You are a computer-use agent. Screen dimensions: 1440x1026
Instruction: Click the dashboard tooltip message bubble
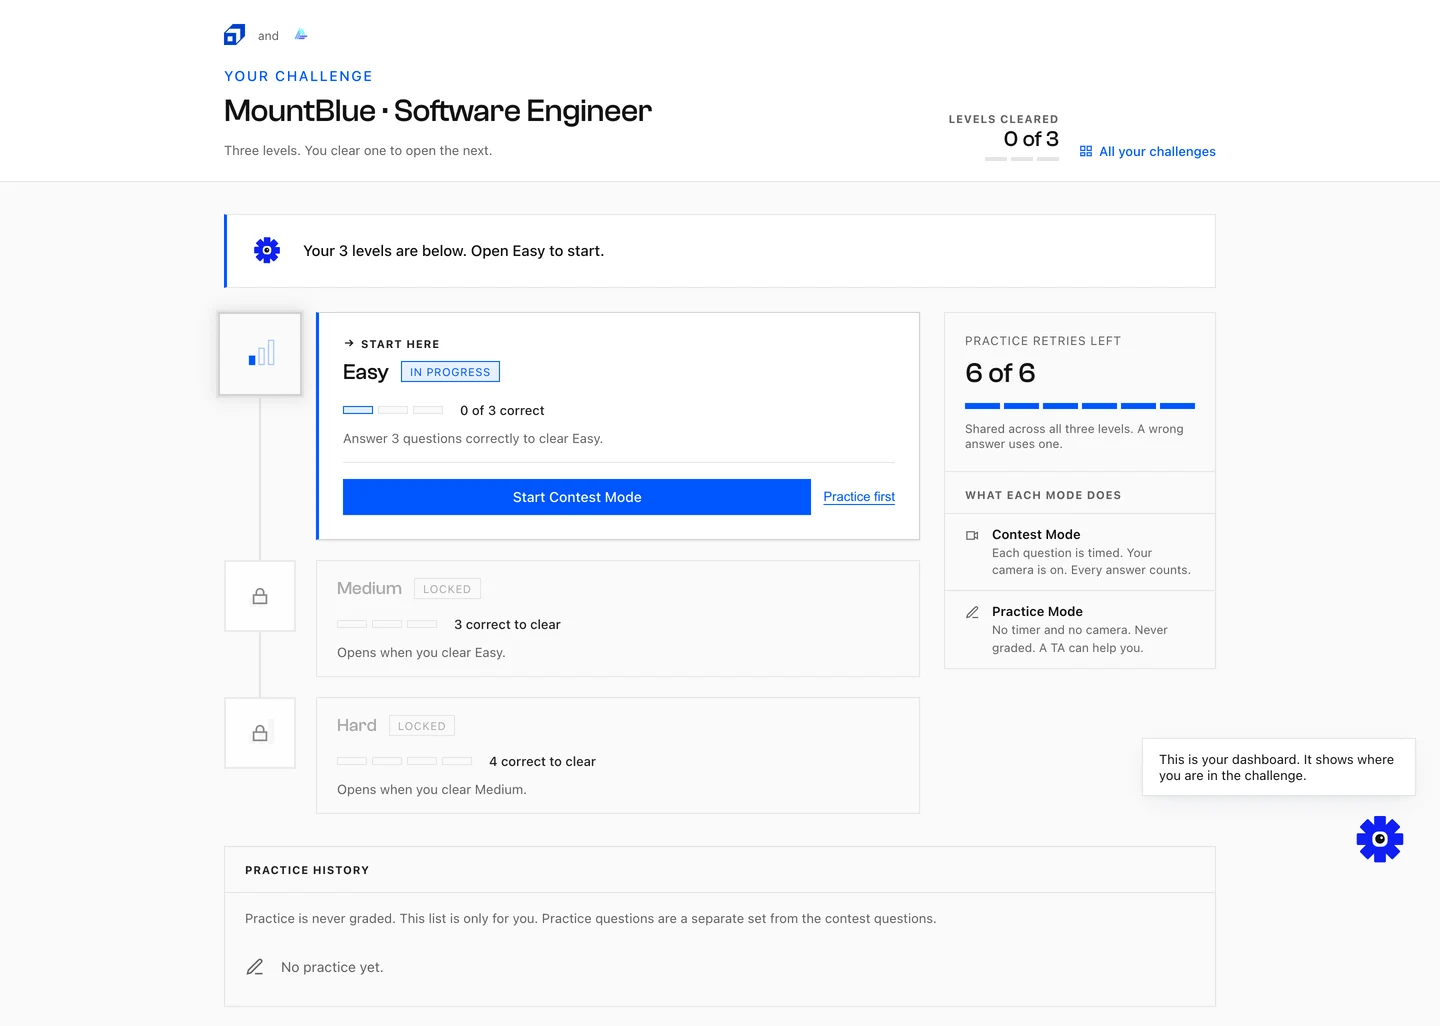tap(1278, 767)
